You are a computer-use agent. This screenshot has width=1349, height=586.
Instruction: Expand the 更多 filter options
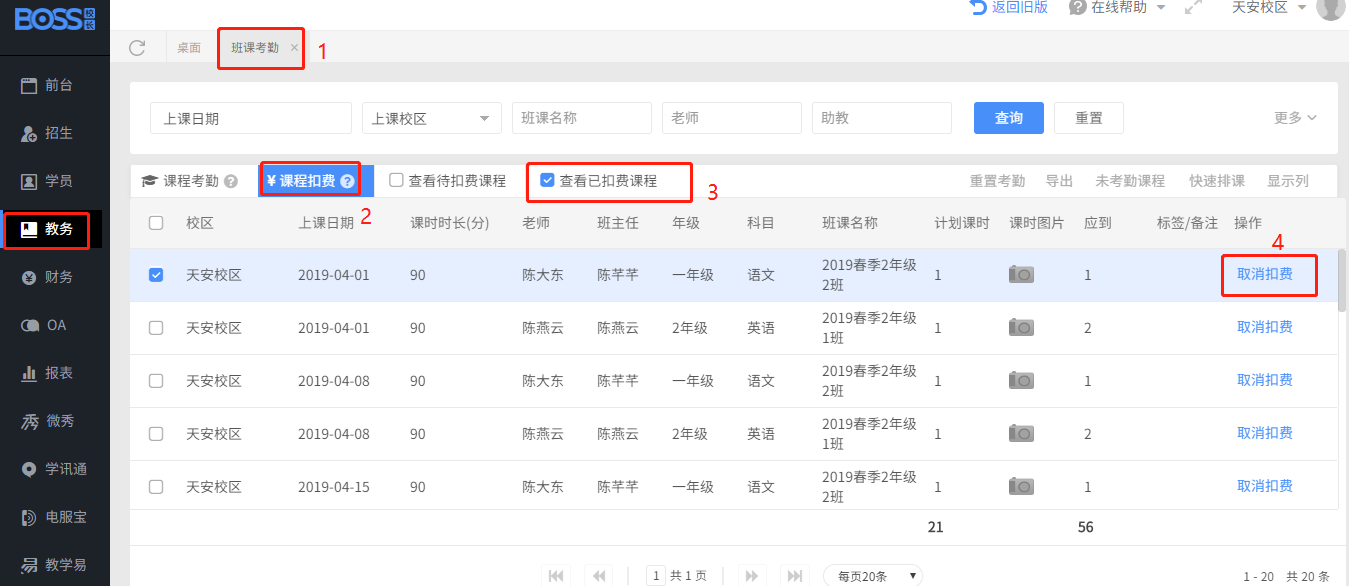click(x=1295, y=118)
